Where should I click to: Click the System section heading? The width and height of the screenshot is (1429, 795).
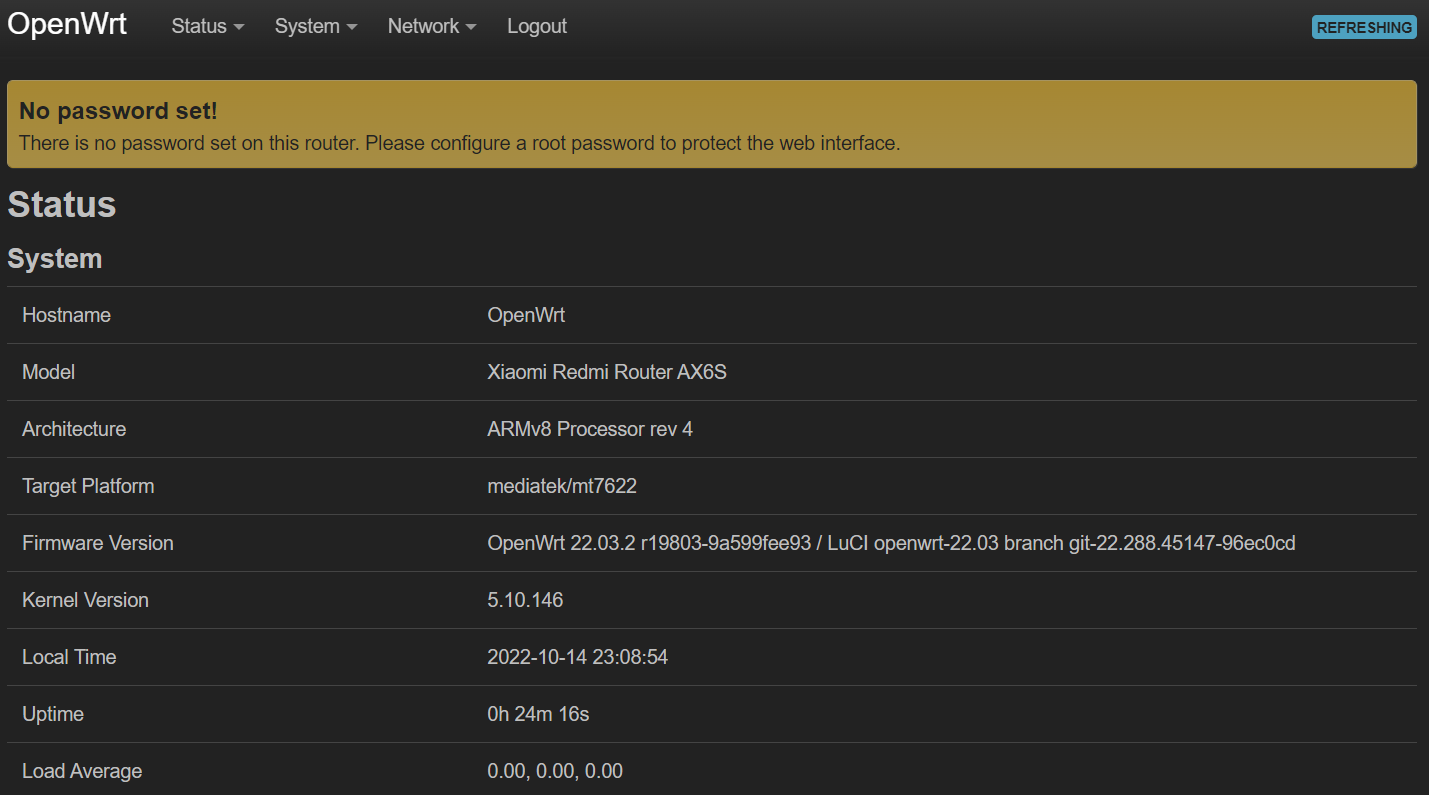click(55, 258)
